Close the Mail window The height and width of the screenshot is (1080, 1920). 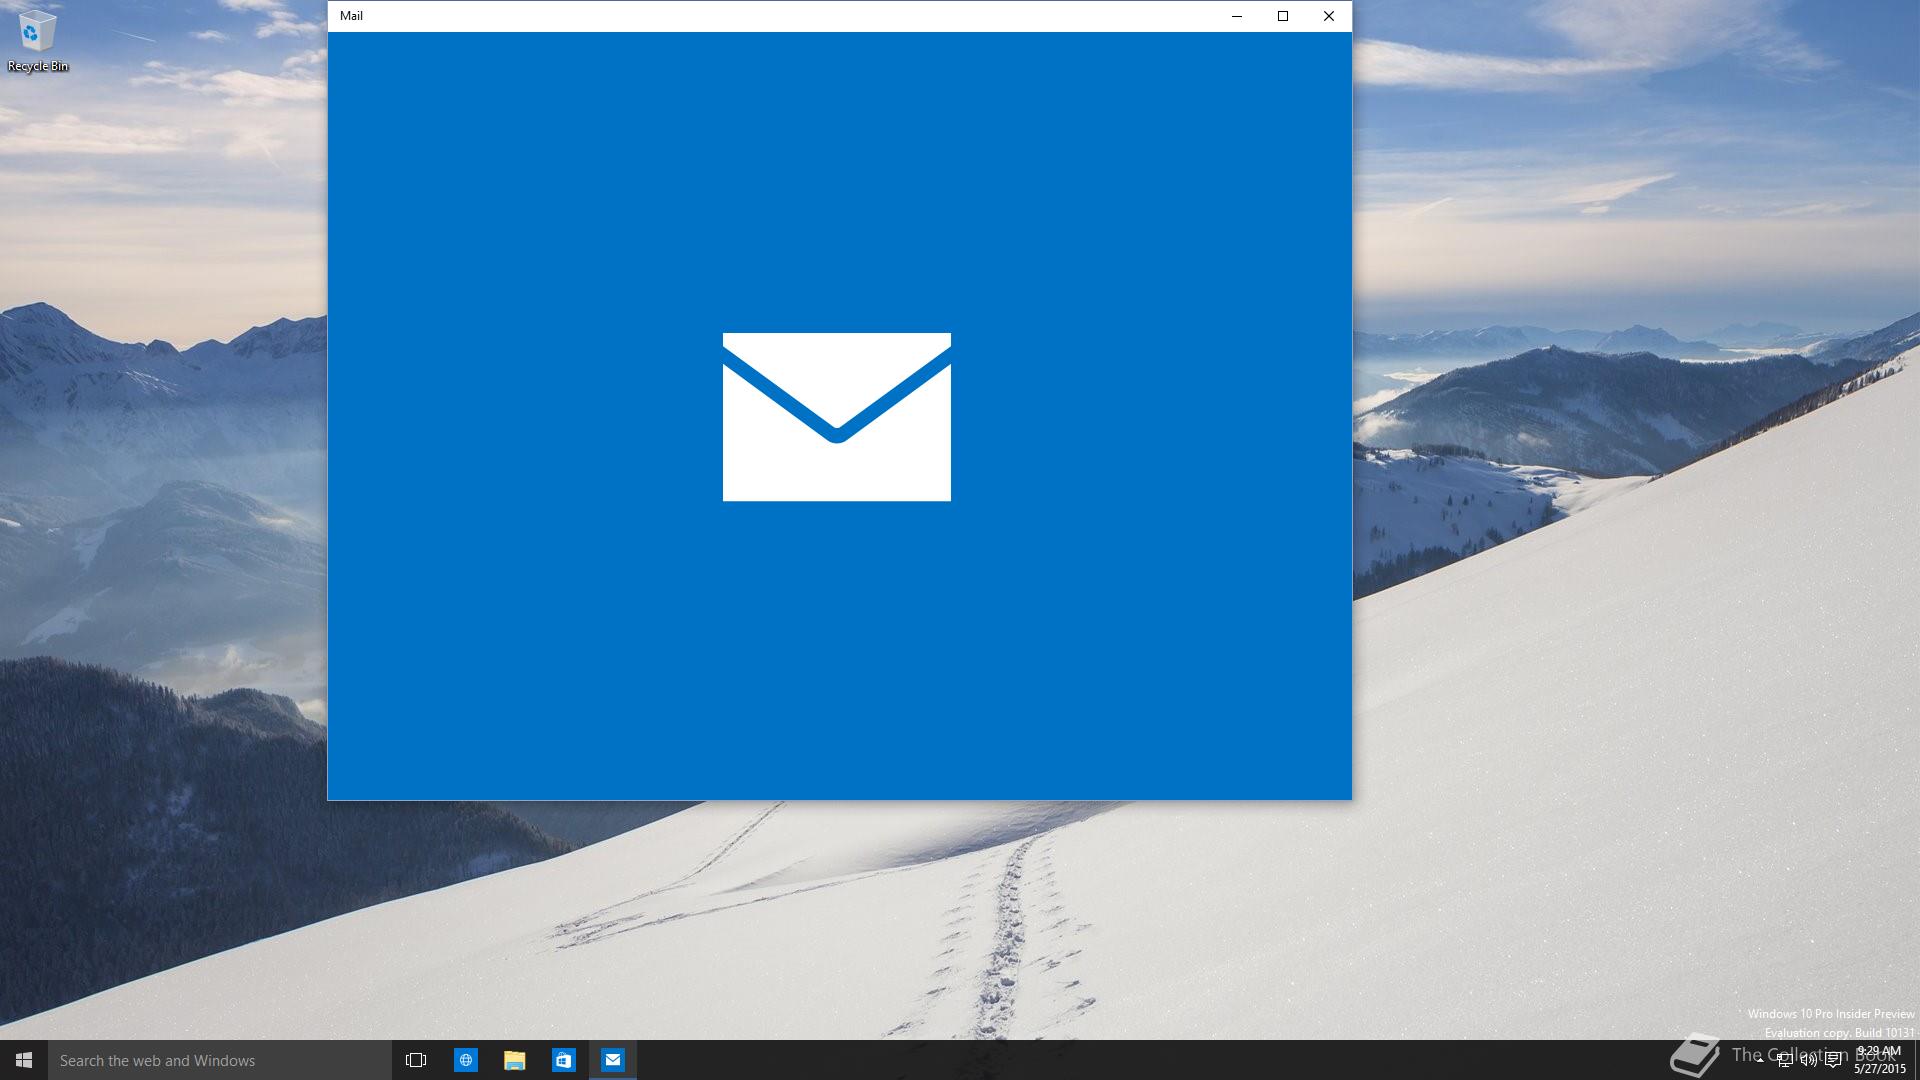tap(1329, 16)
